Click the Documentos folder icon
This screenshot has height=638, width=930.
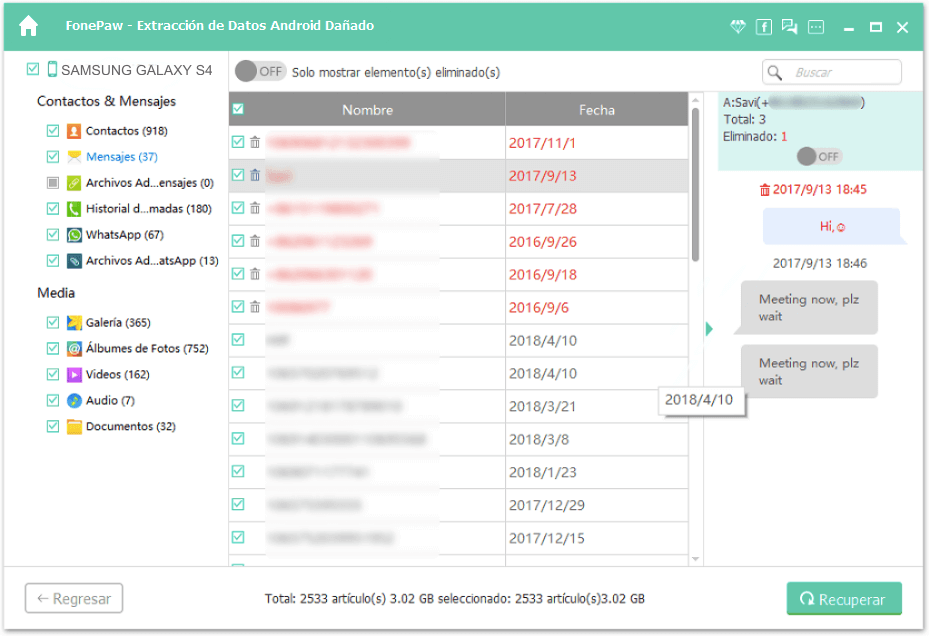point(74,427)
